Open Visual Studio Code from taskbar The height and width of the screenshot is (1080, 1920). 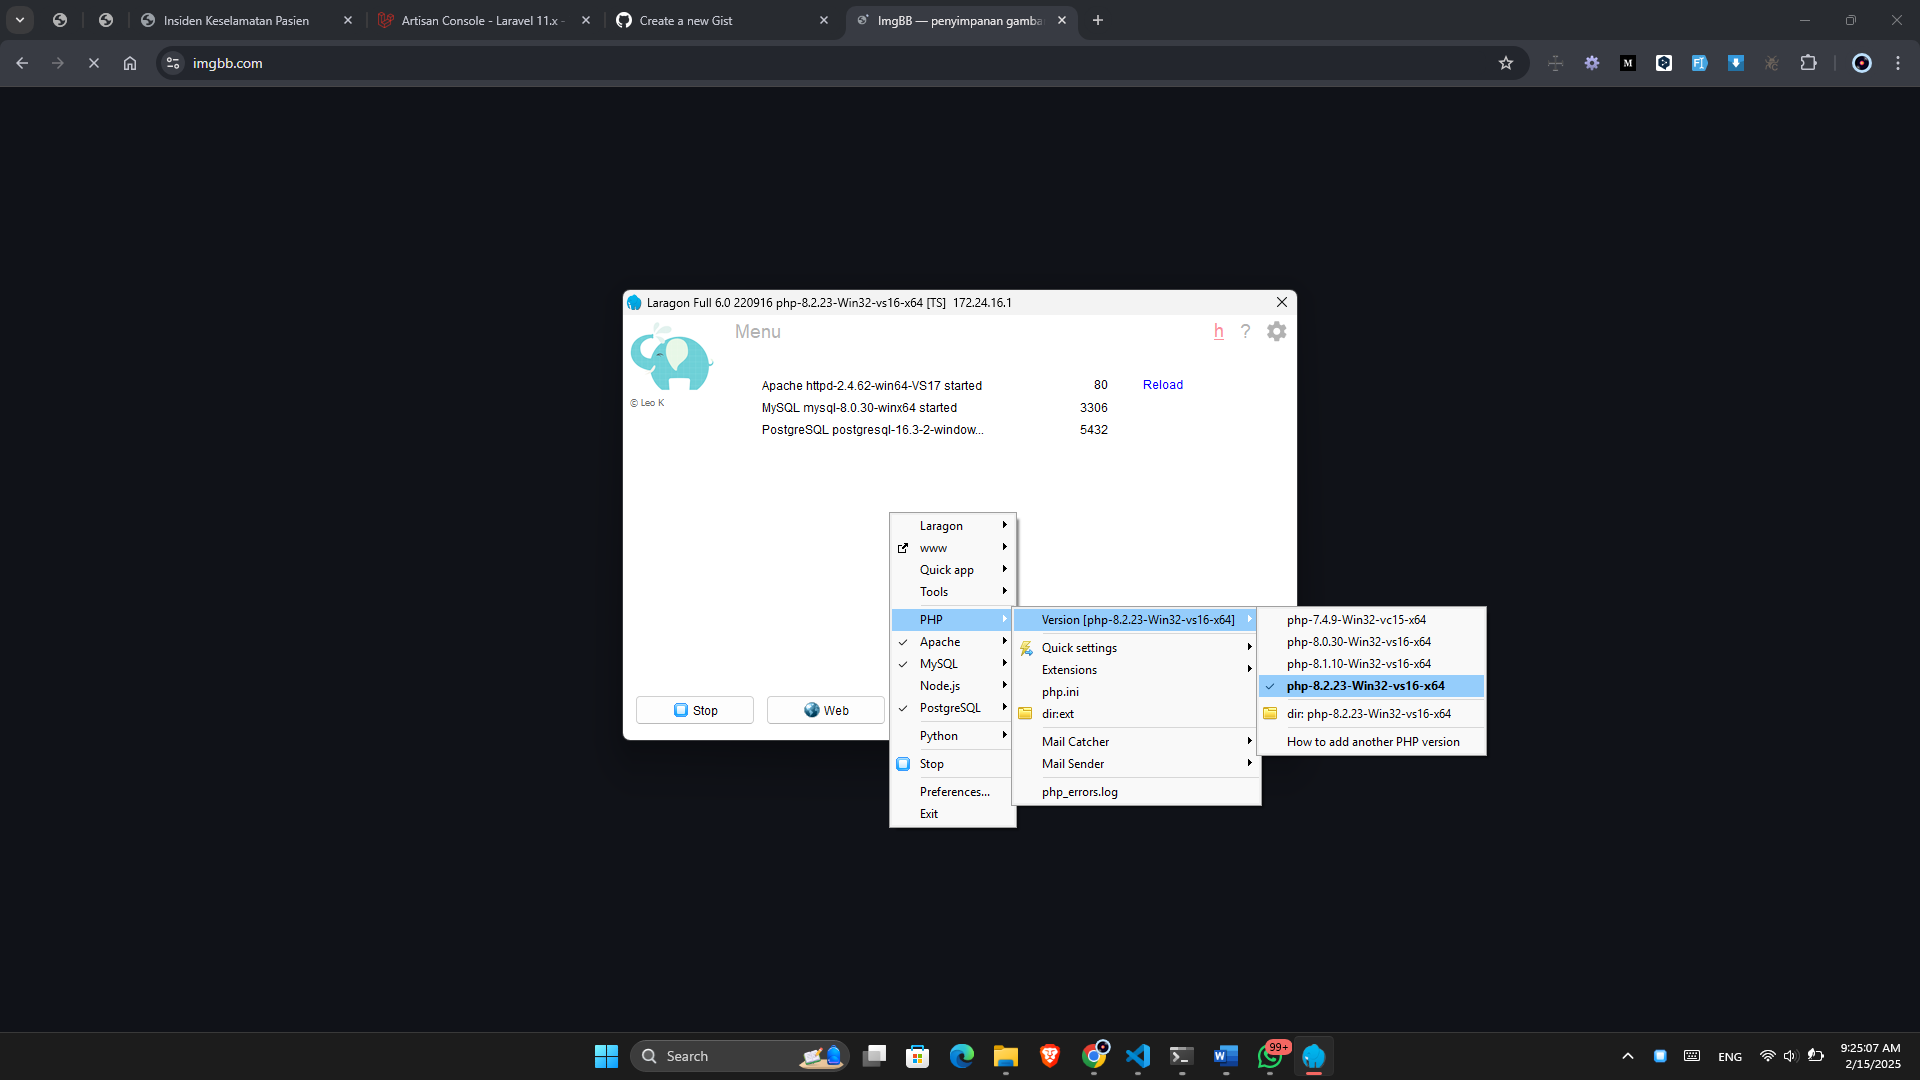coord(1138,1056)
